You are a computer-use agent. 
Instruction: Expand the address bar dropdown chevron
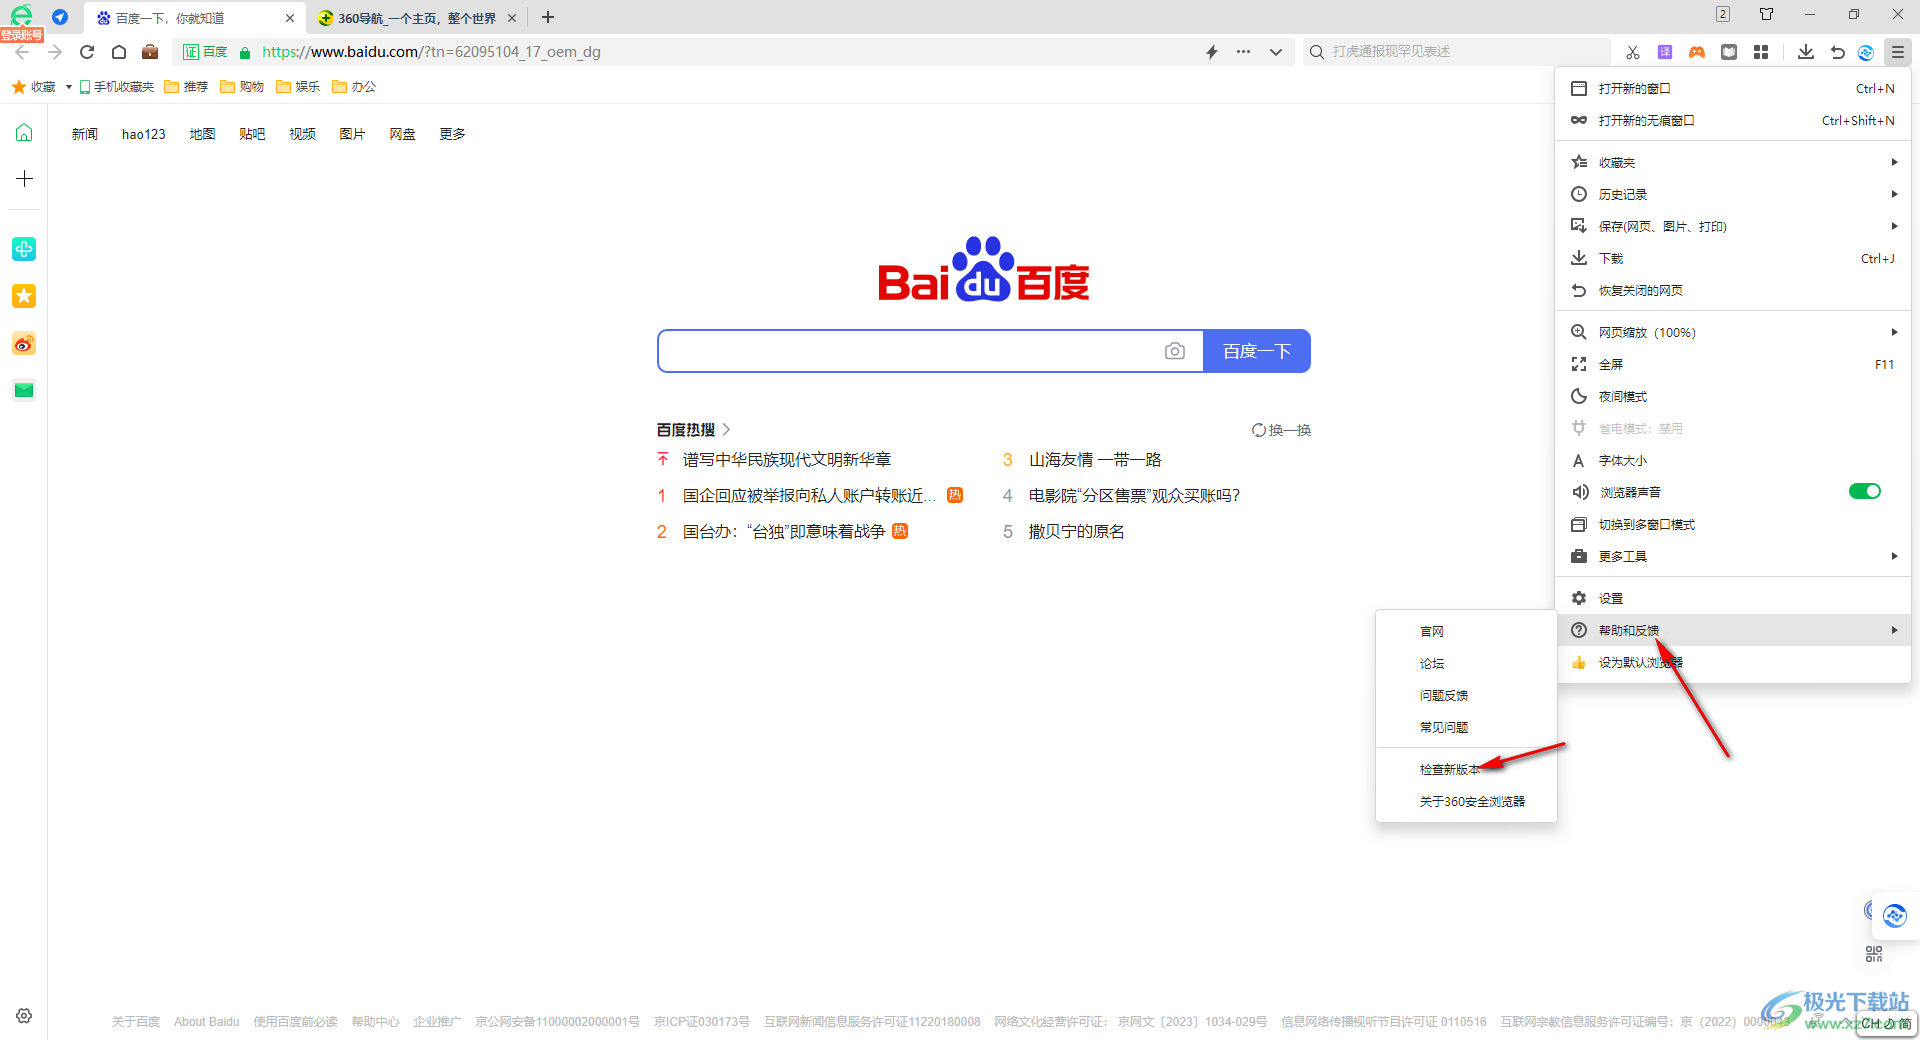1276,52
